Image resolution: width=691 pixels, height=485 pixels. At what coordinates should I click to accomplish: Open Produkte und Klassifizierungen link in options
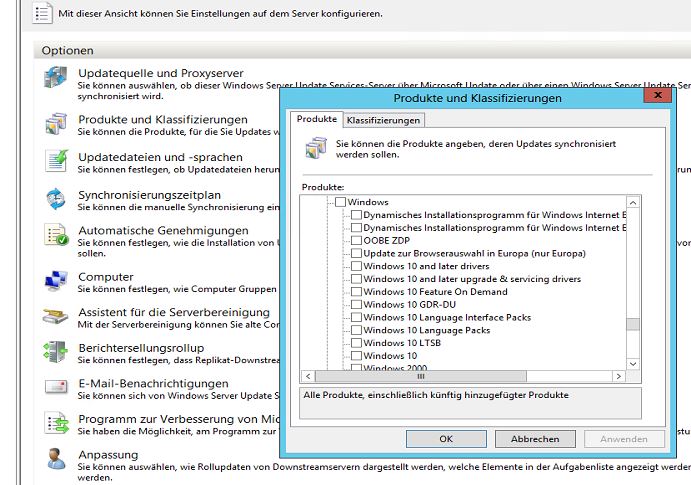[163, 119]
